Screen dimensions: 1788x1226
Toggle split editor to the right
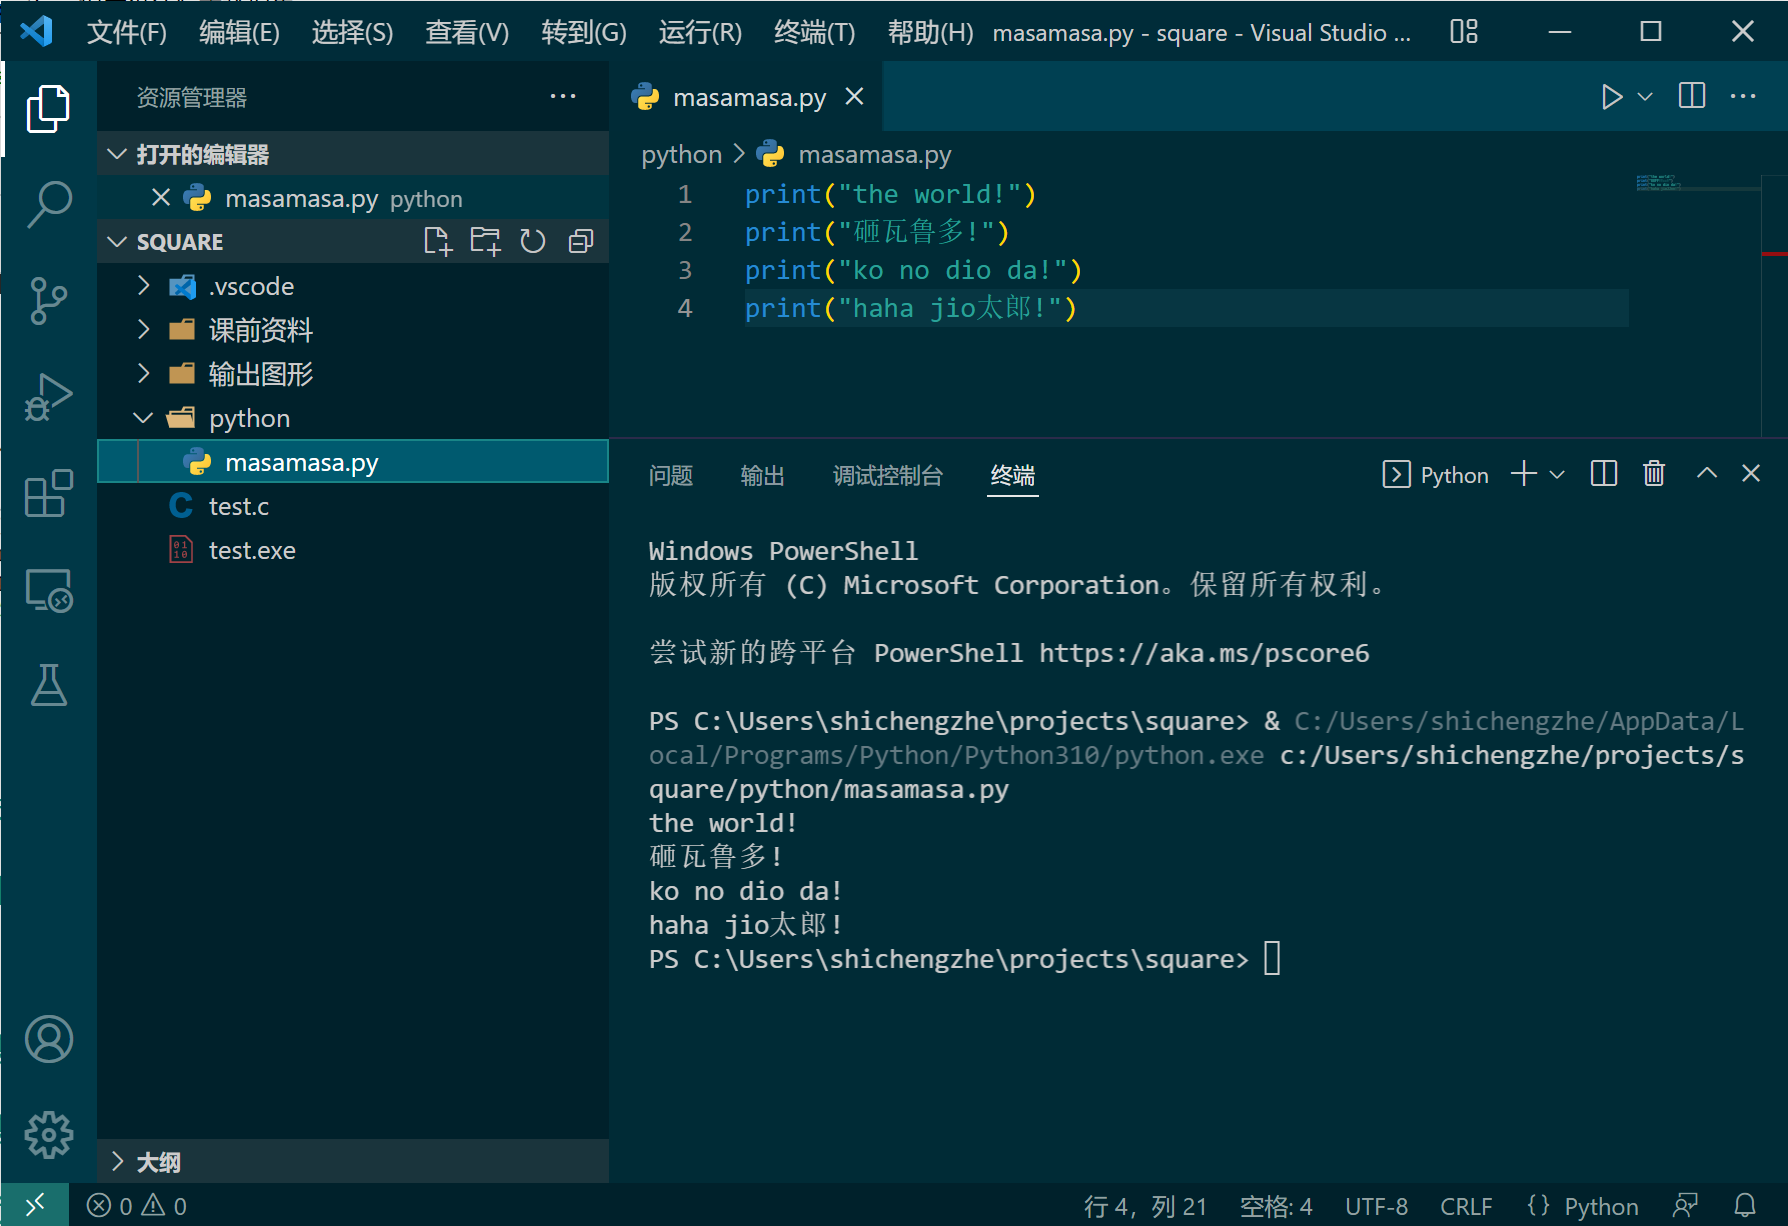(x=1692, y=97)
